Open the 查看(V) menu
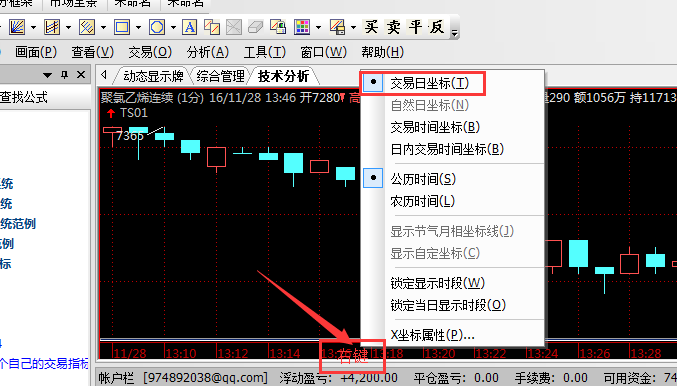677x386 pixels. click(x=92, y=52)
